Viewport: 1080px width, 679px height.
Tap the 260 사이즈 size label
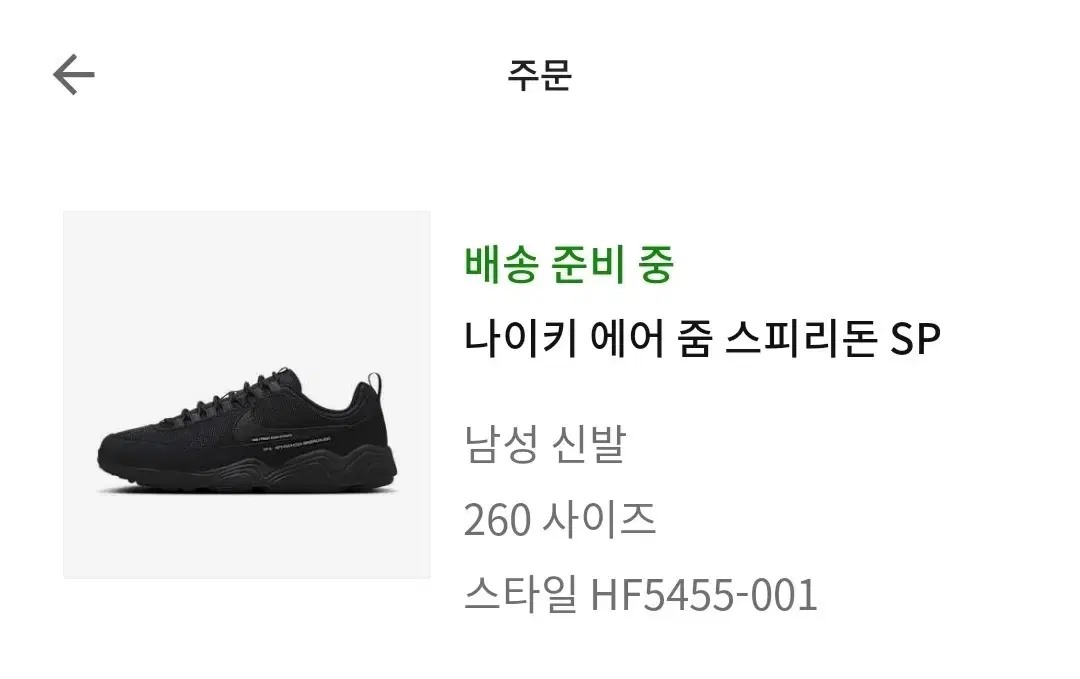coord(559,519)
